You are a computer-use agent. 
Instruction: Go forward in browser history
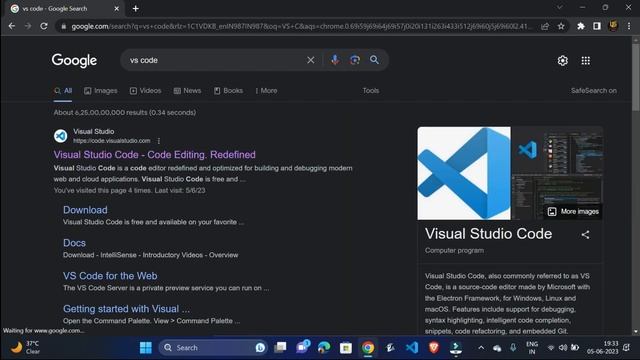(x=28, y=26)
